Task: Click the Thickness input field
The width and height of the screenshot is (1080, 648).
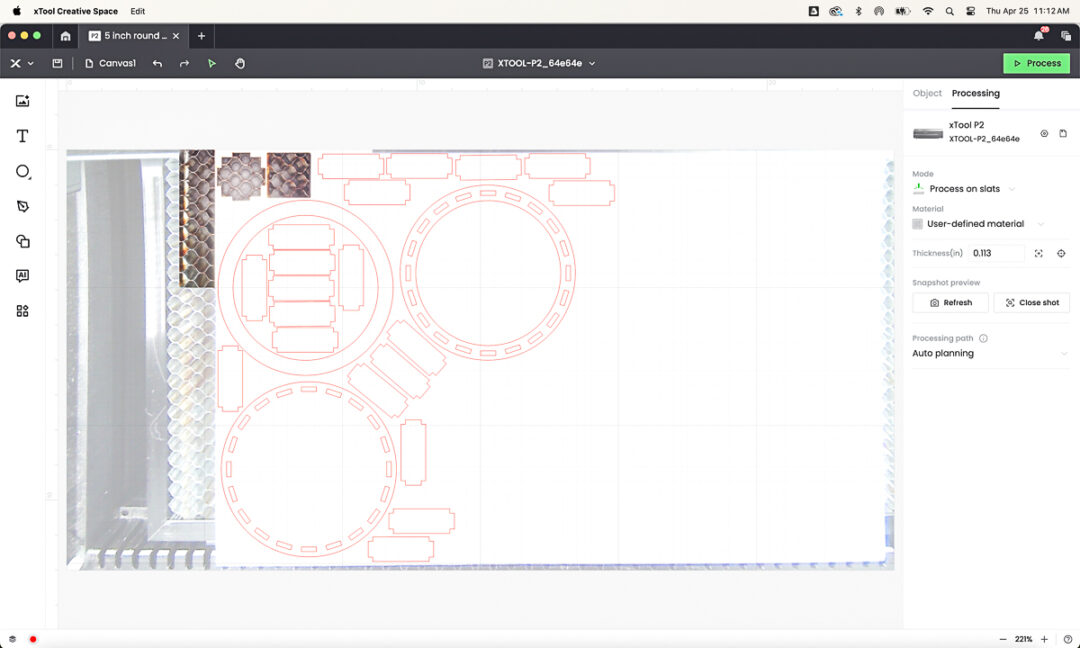Action: tap(996, 254)
